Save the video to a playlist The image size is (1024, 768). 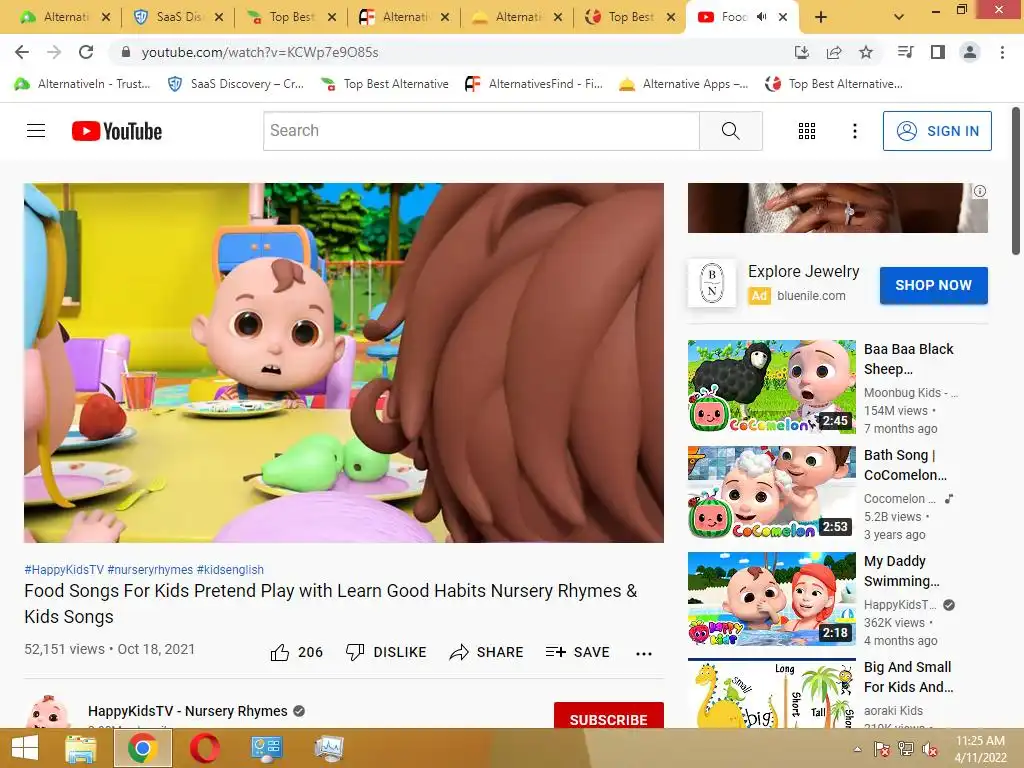tap(577, 652)
